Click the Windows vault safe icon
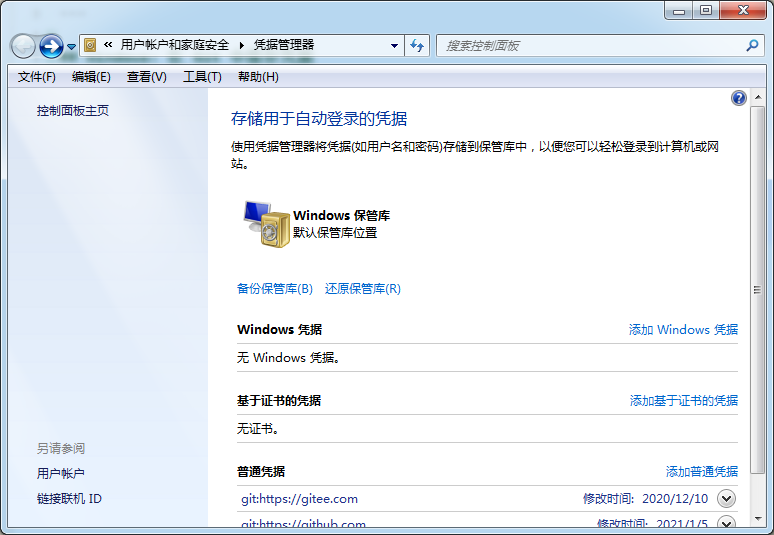Viewport: 774px width, 535px height. tap(265, 223)
